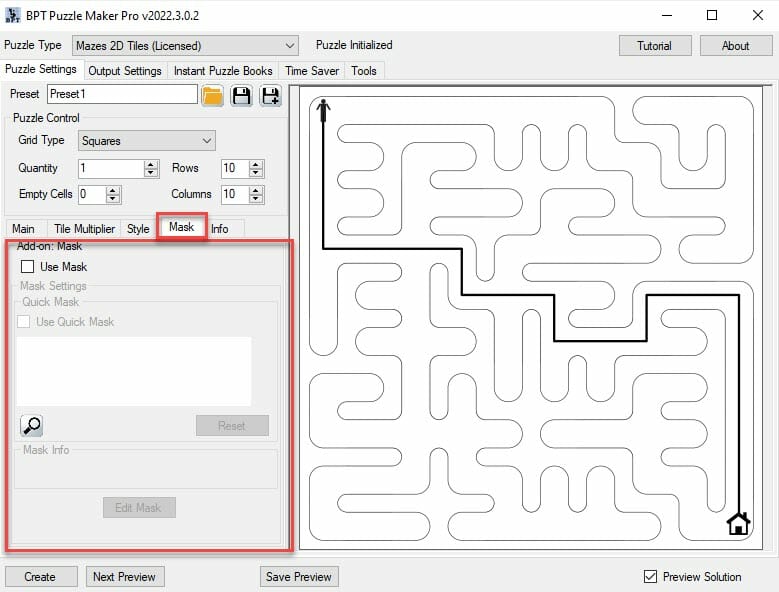
Task: Open the Tile Multiplier sub-tab
Action: coord(84,228)
